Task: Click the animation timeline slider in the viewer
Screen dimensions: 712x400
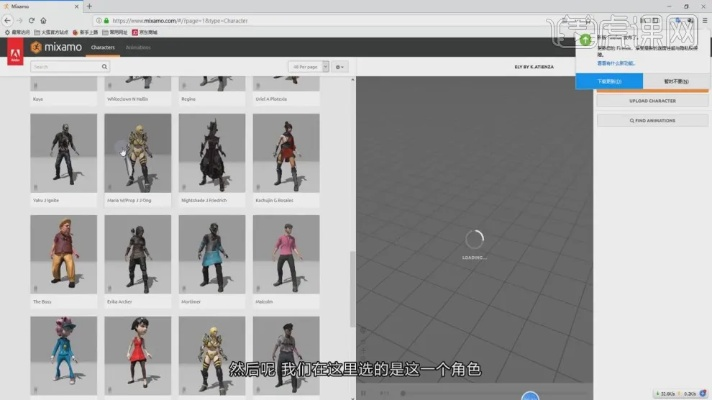Action: pos(495,393)
